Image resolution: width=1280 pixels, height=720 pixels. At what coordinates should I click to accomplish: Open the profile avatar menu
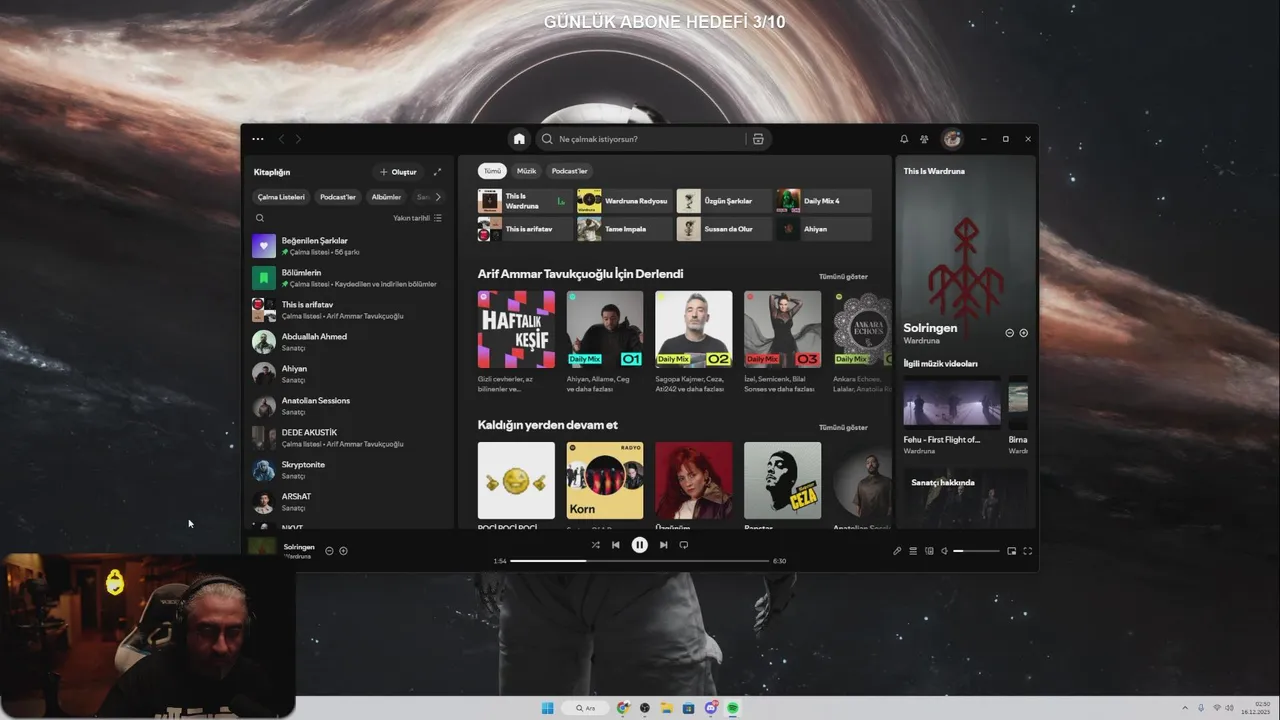(x=952, y=139)
